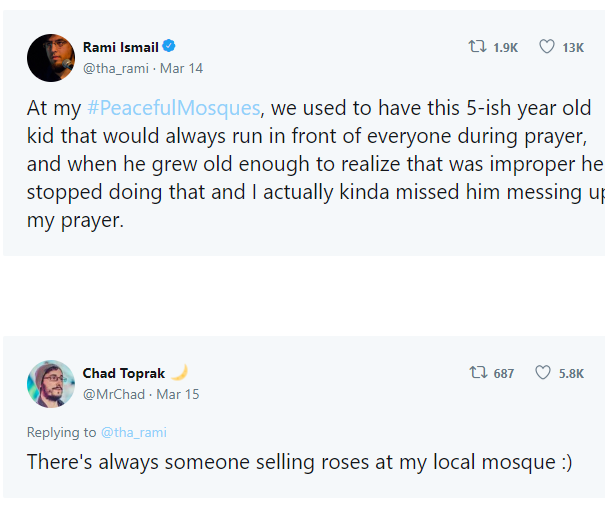Open the #PeacefulMosques hashtag
This screenshot has height=512, width=605.
pos(174,108)
